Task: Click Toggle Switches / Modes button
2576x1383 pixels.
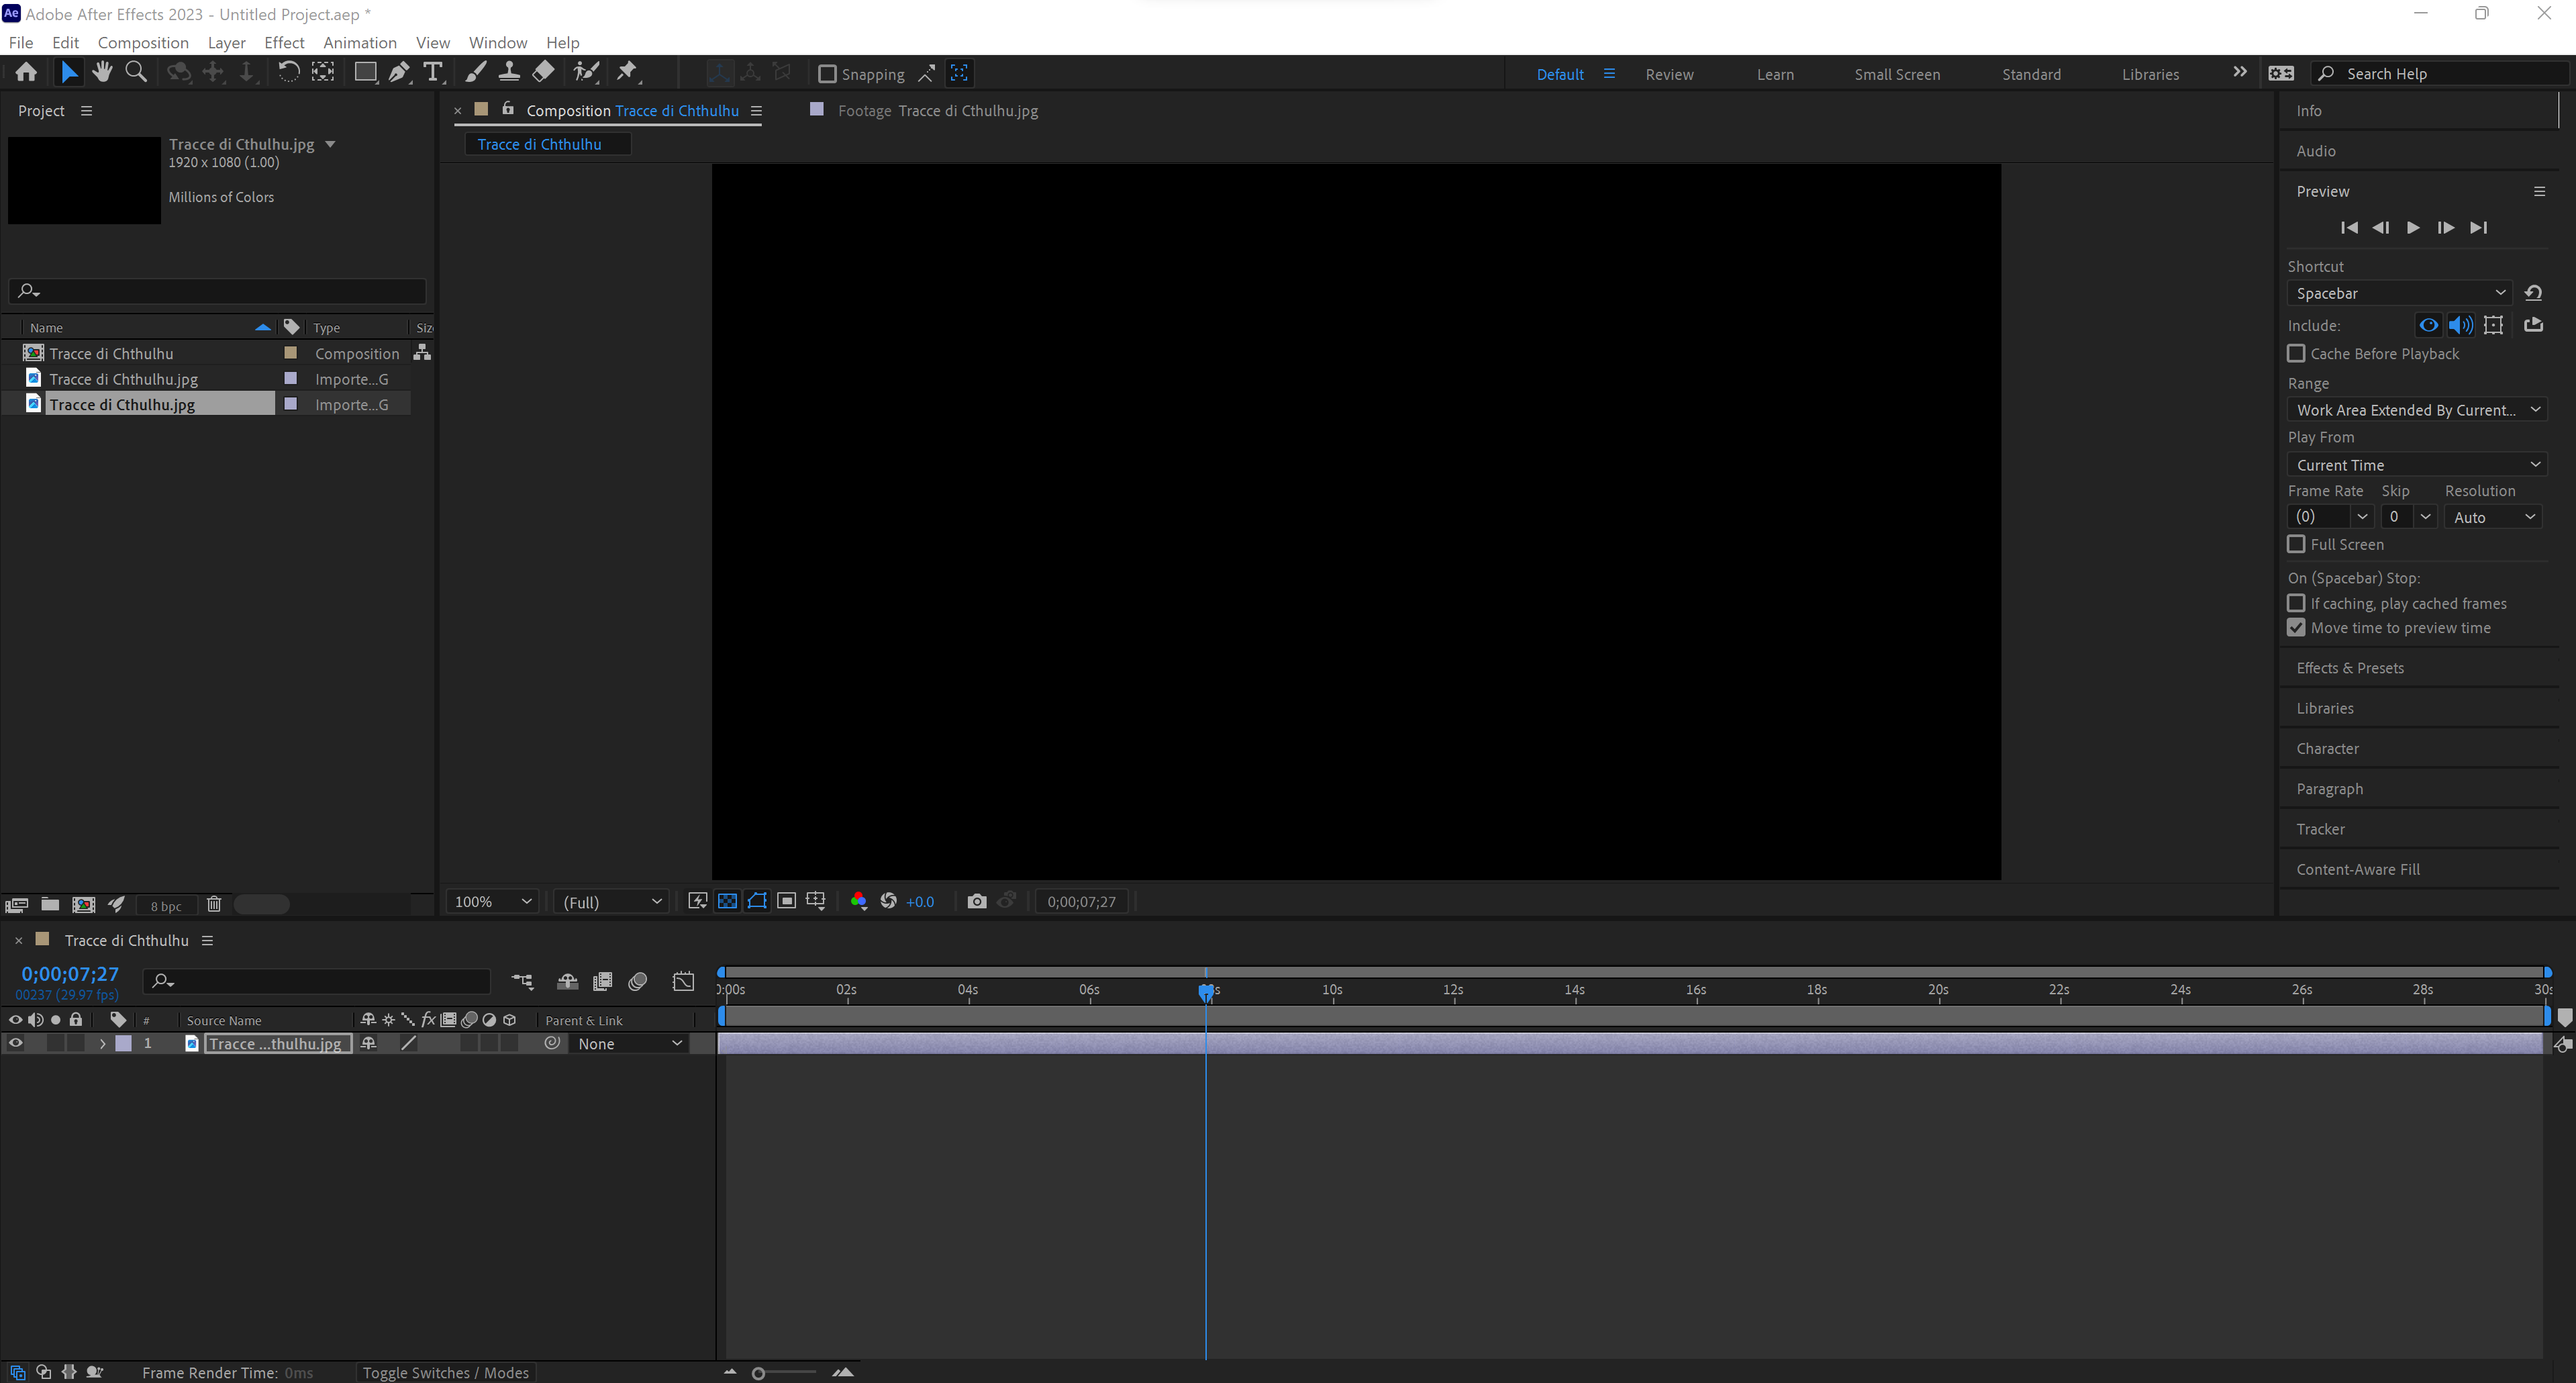Action: pos(445,1372)
